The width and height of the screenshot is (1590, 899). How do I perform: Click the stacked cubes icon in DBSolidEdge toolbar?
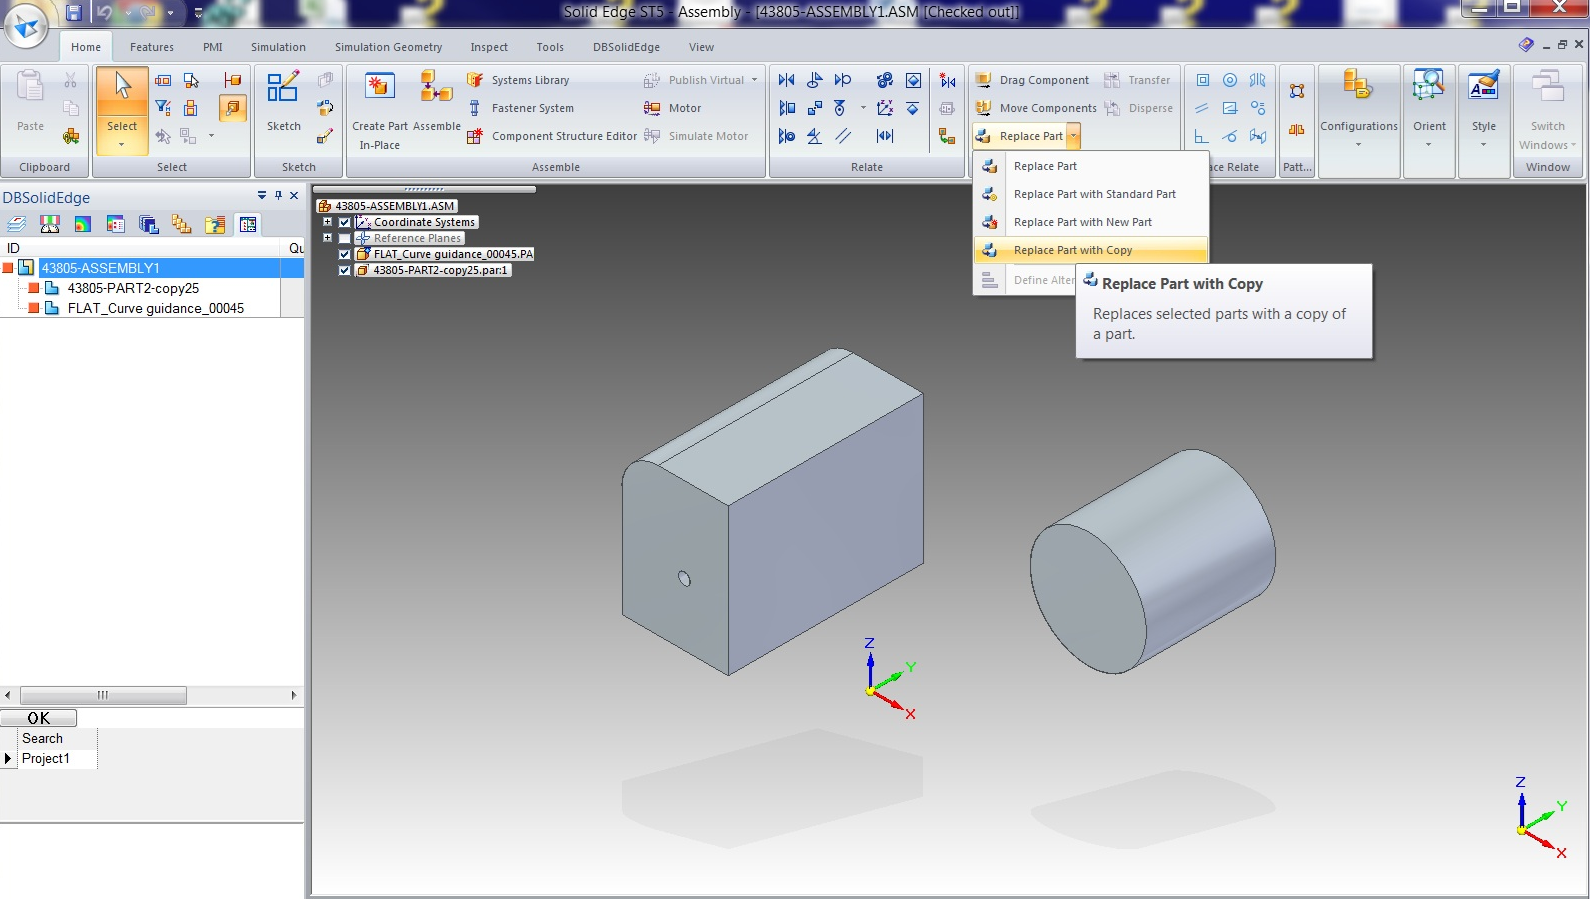(x=181, y=224)
